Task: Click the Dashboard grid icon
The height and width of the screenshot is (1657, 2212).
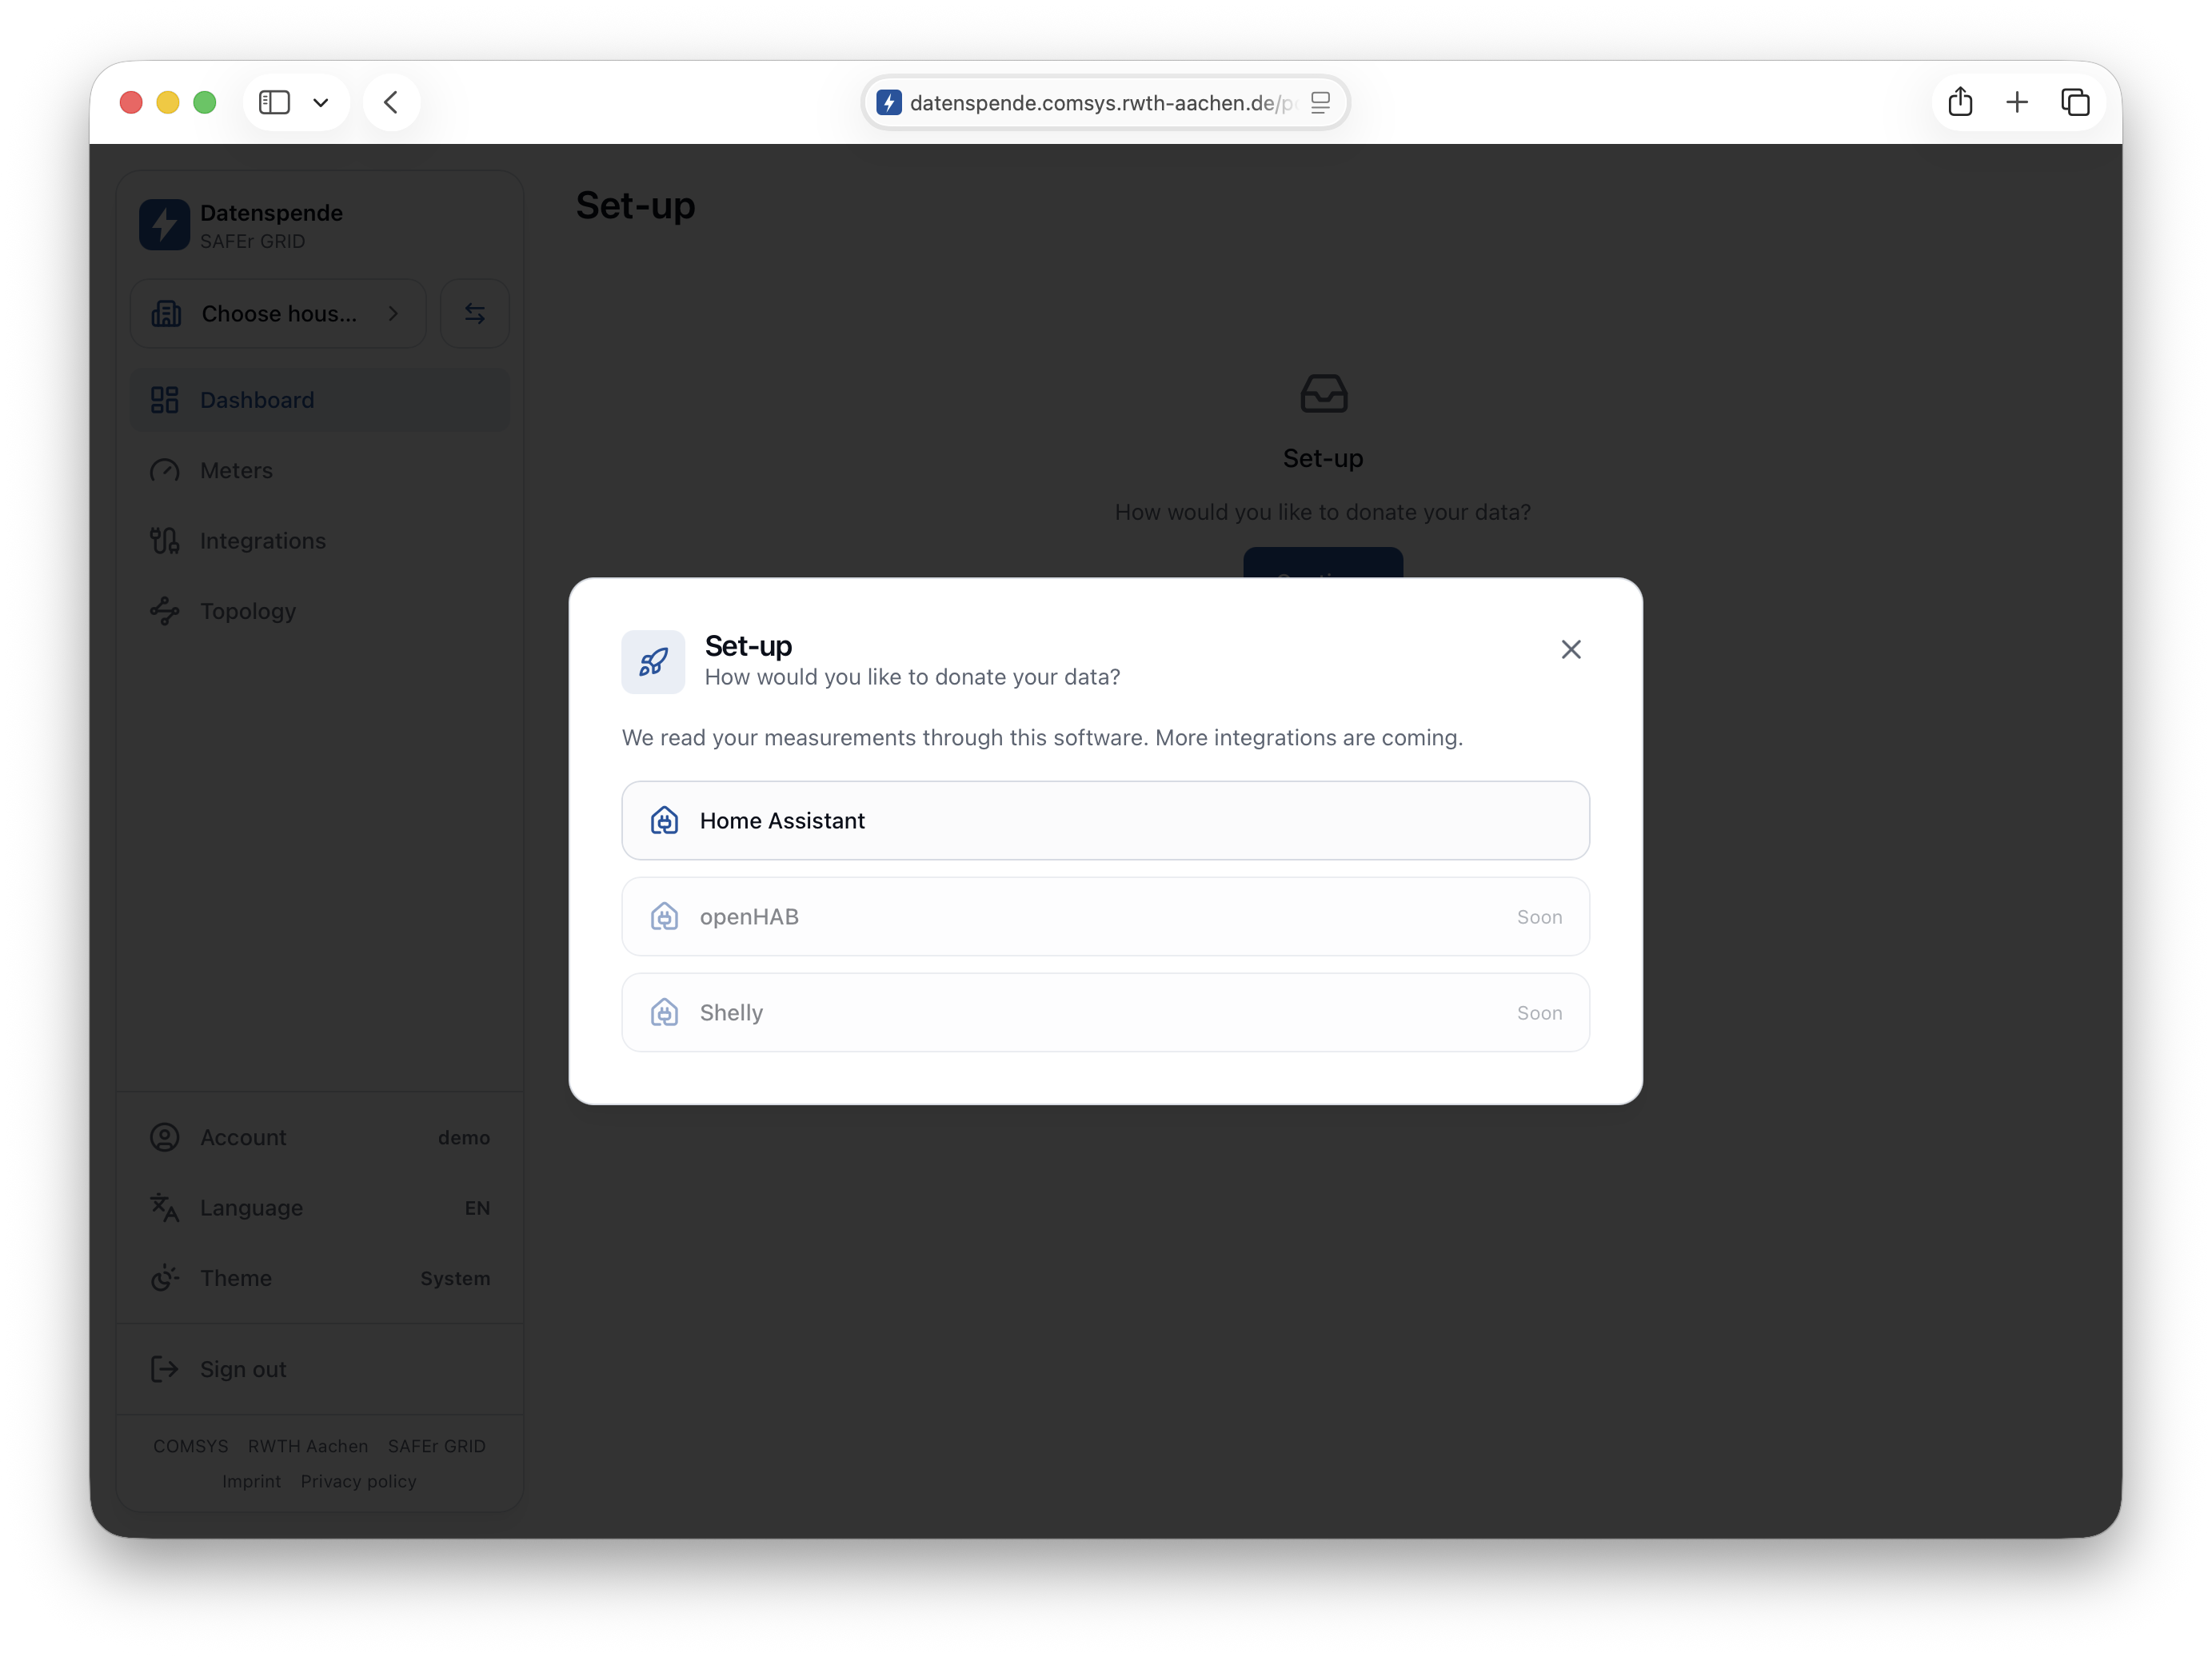Action: [165, 400]
